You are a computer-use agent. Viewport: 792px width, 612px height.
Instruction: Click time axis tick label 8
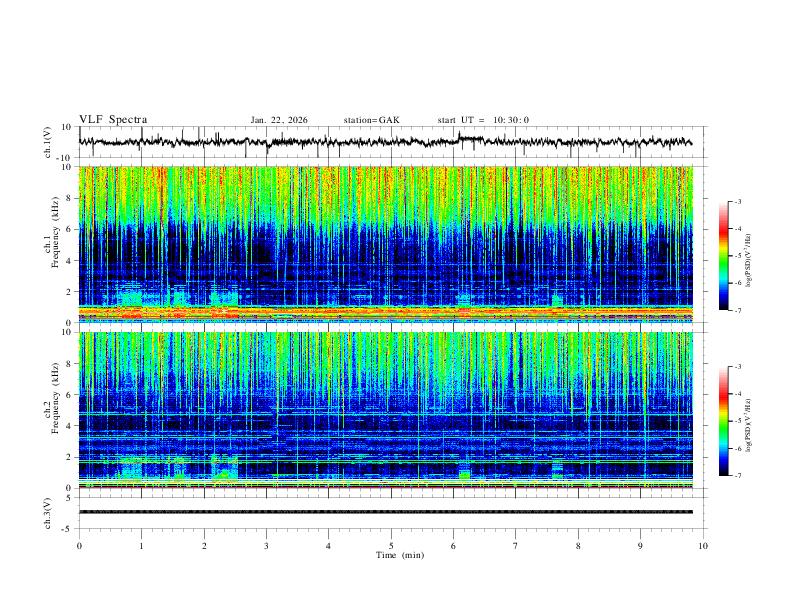[x=578, y=546]
